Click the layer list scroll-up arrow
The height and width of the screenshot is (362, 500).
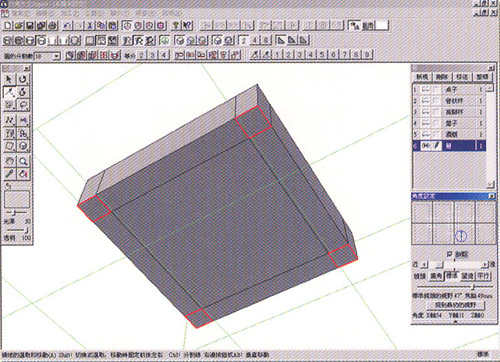(490, 88)
